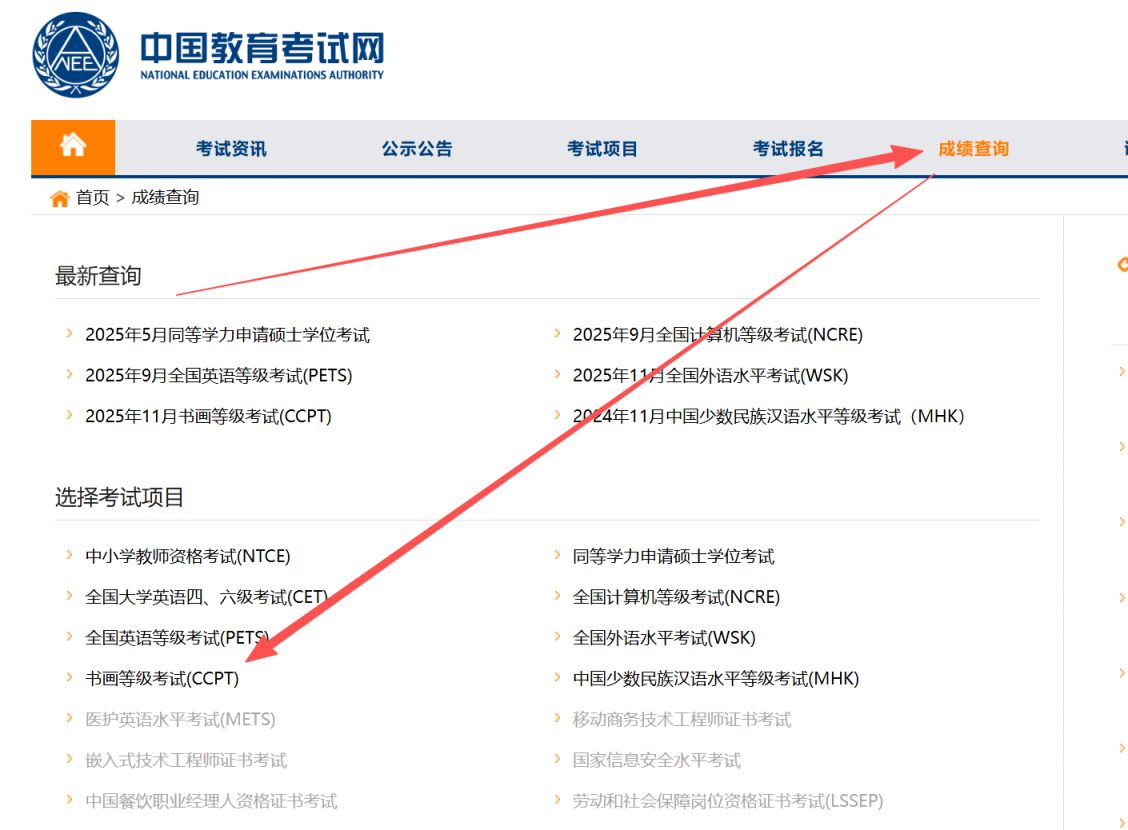
Task: Click the 最新查询 section heading
Action: click(98, 275)
